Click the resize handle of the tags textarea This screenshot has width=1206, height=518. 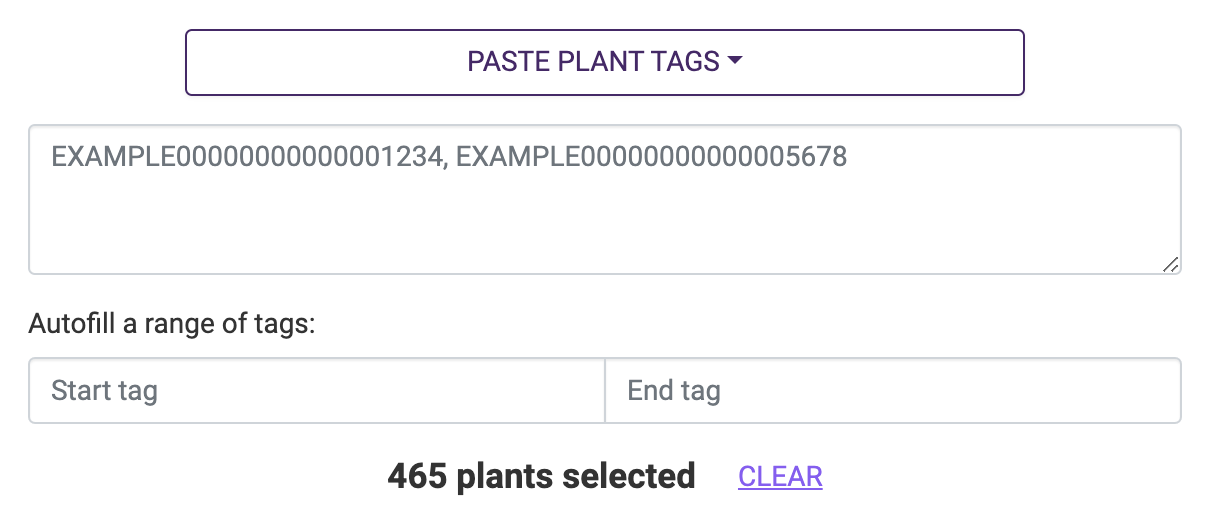click(1170, 264)
